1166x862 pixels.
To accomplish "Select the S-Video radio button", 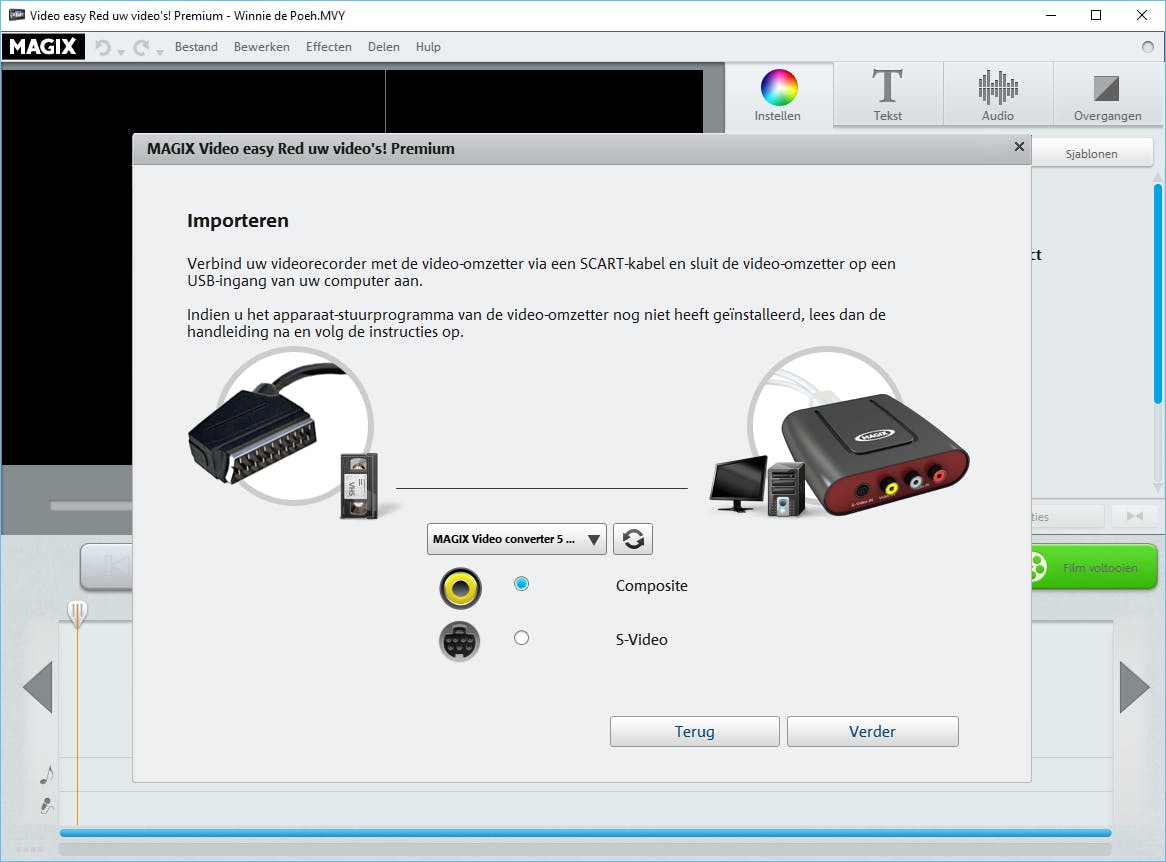I will (x=521, y=638).
